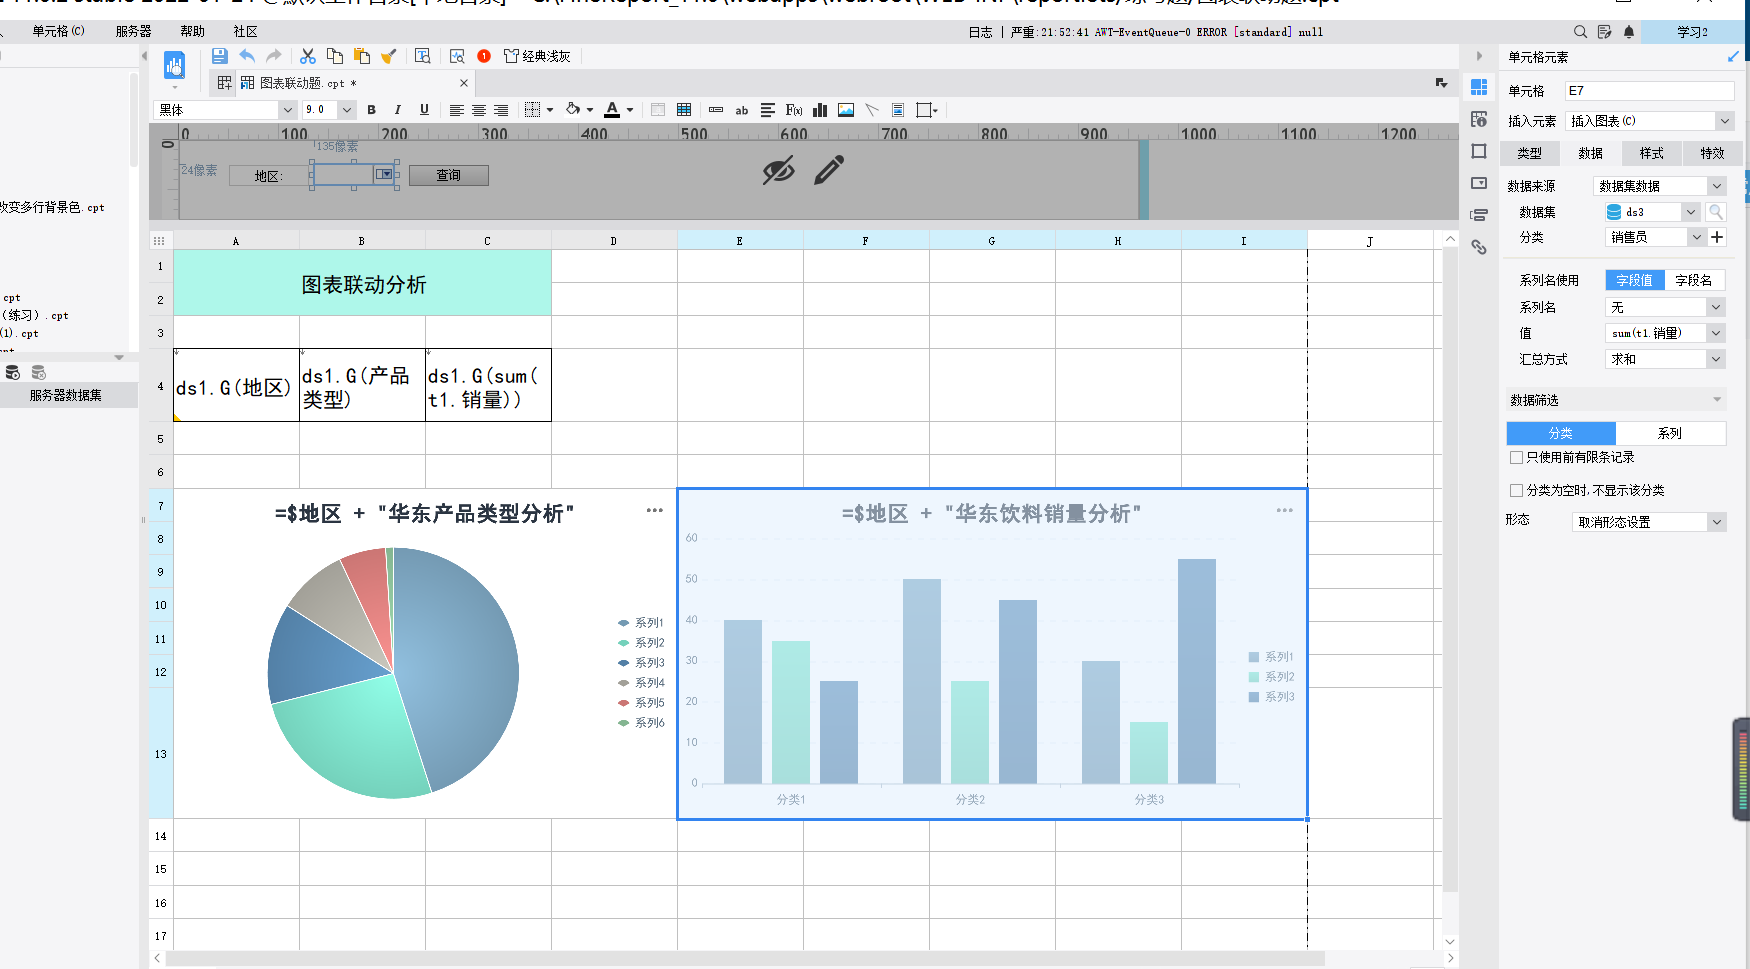Open the condition attributes icon in sidebar
Viewport: 1750px width, 969px height.
pyautogui.click(x=1479, y=215)
